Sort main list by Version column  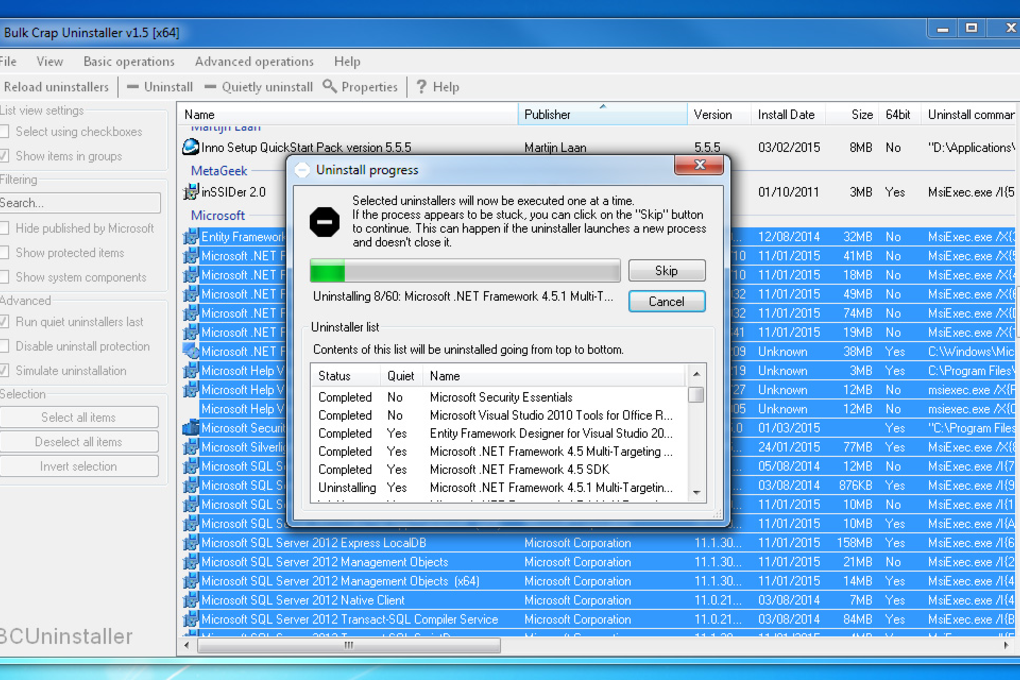point(719,114)
